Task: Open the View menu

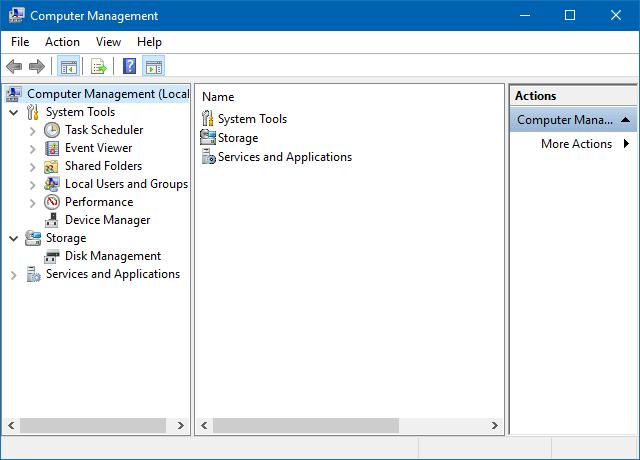Action: point(108,42)
